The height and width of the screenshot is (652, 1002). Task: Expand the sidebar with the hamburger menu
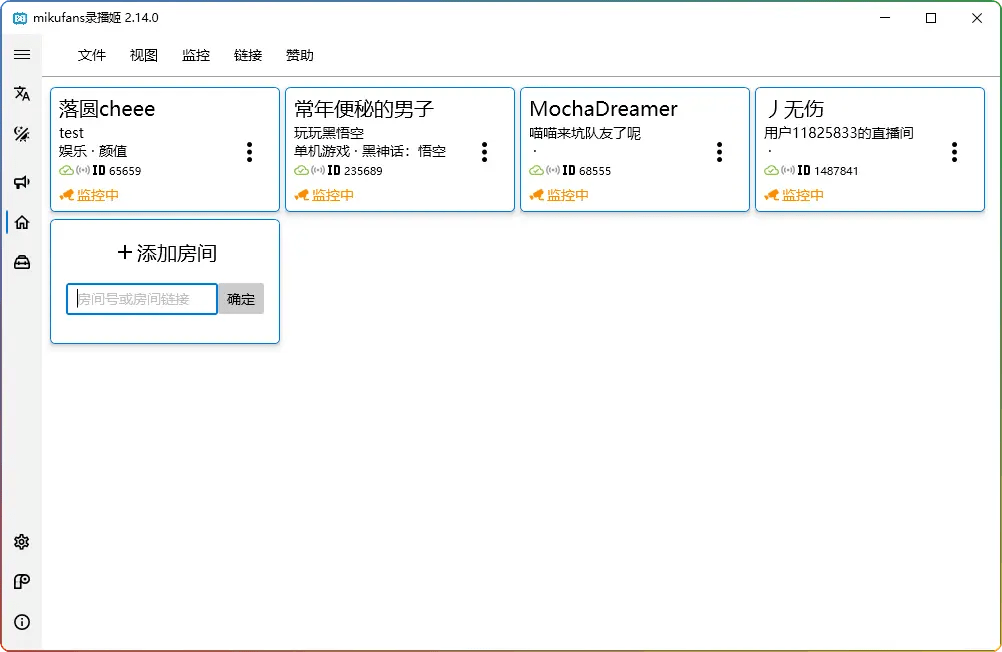click(21, 55)
